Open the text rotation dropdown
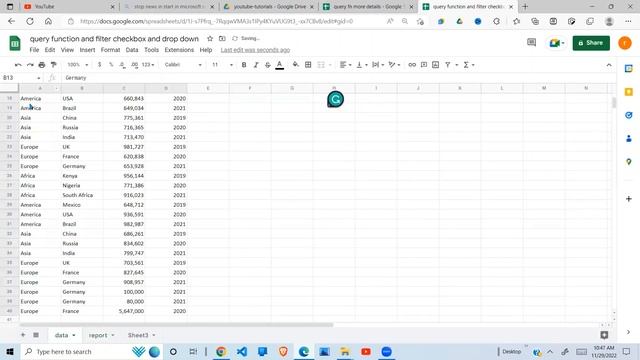This screenshot has height=360, width=640. click(394, 65)
